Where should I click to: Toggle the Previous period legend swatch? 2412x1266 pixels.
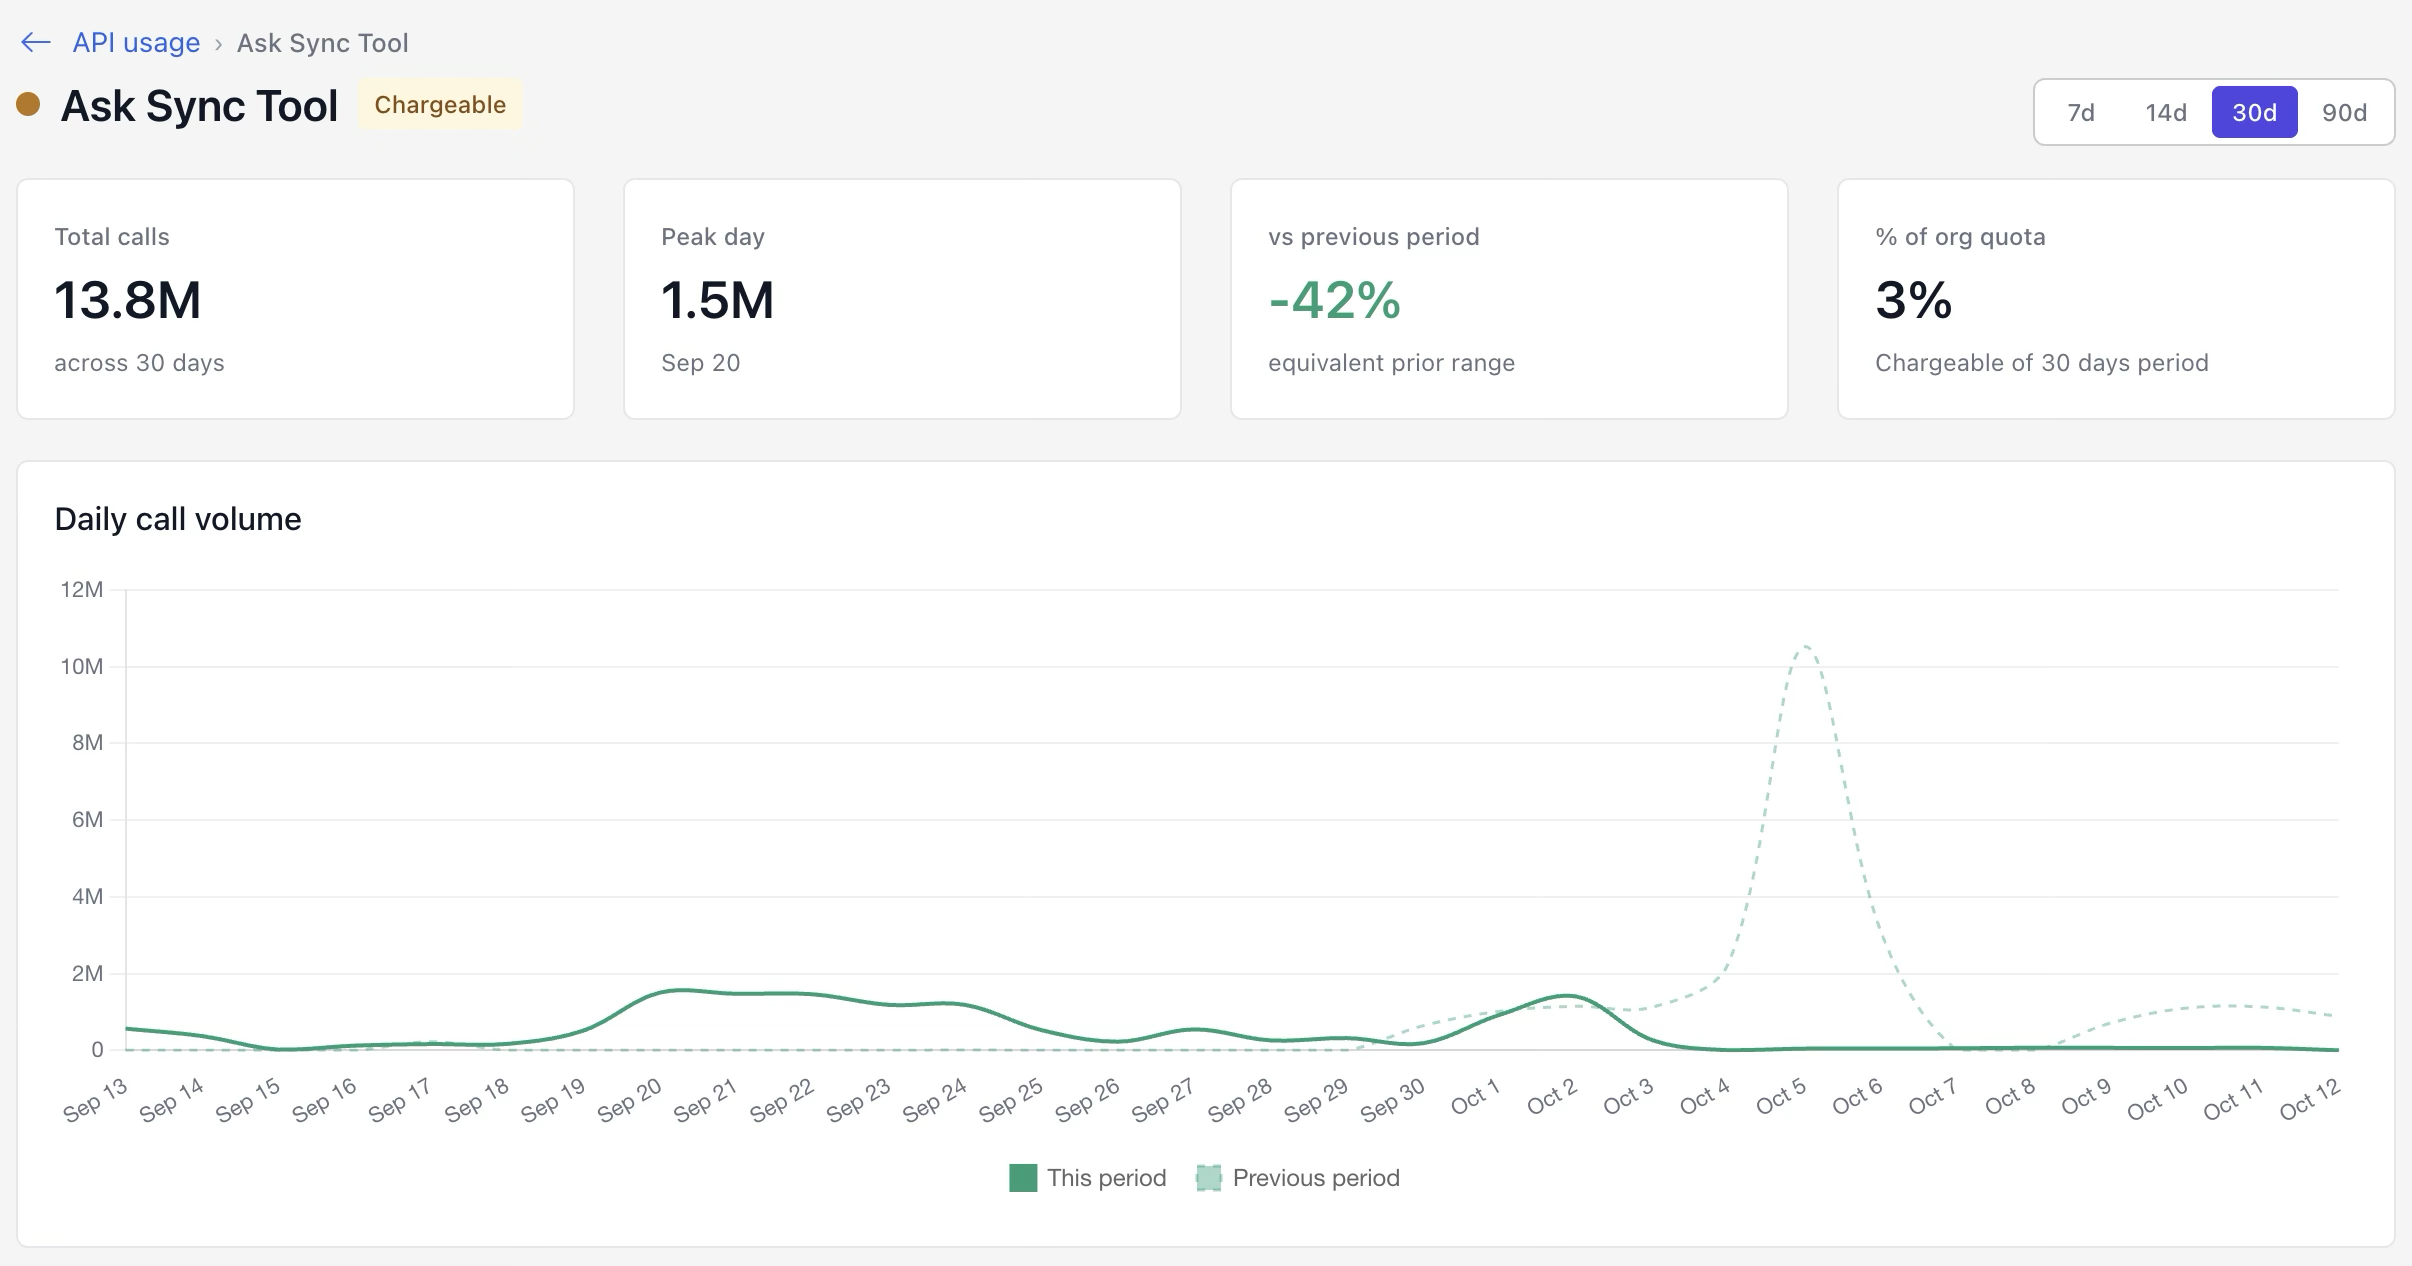click(1209, 1178)
